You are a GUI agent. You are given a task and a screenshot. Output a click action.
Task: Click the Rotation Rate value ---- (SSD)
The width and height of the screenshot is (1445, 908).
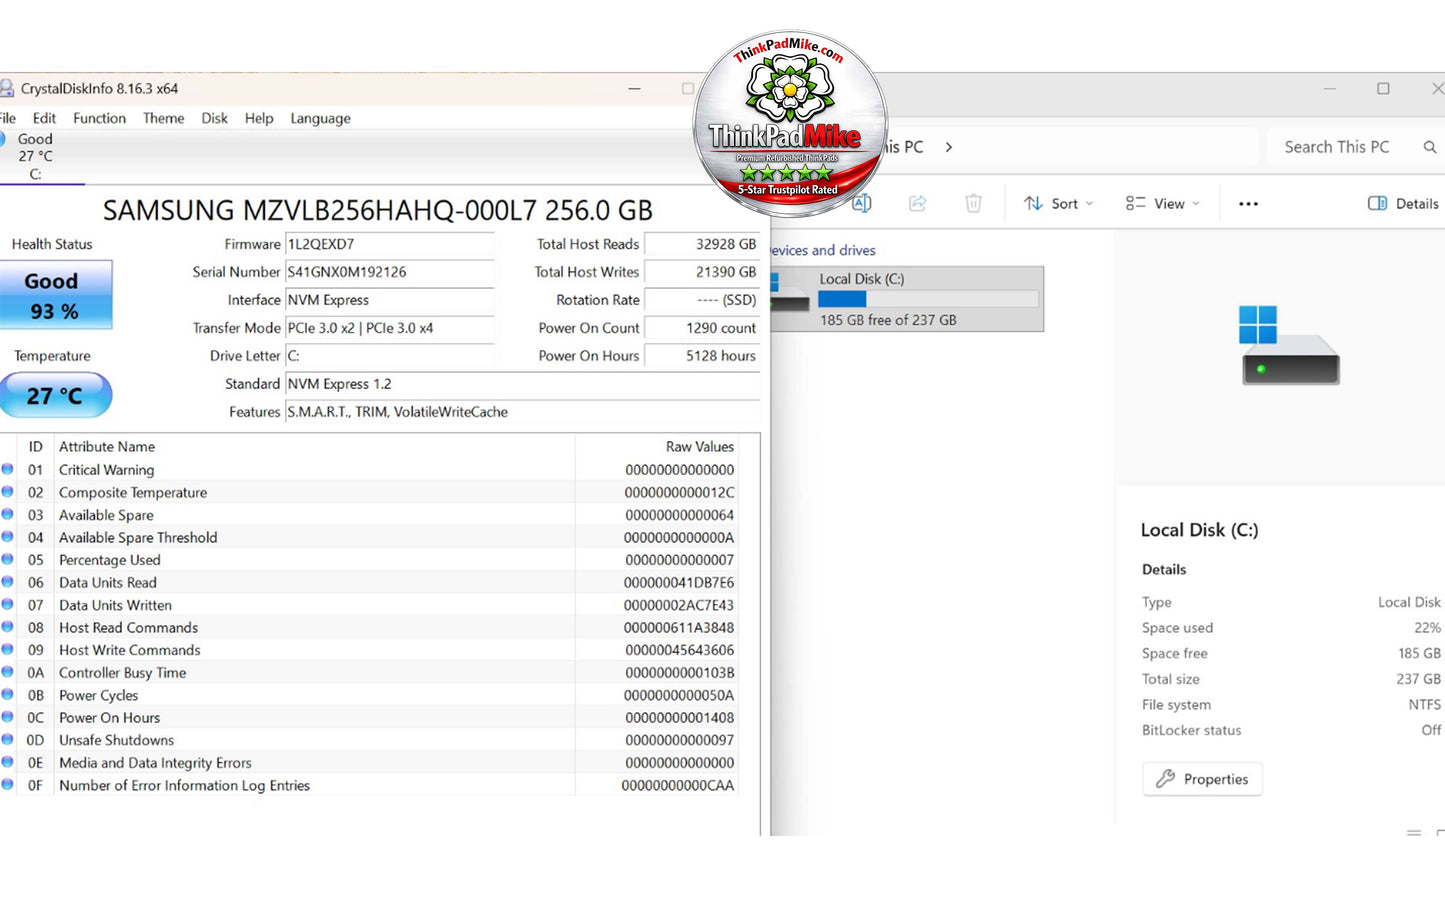click(702, 300)
